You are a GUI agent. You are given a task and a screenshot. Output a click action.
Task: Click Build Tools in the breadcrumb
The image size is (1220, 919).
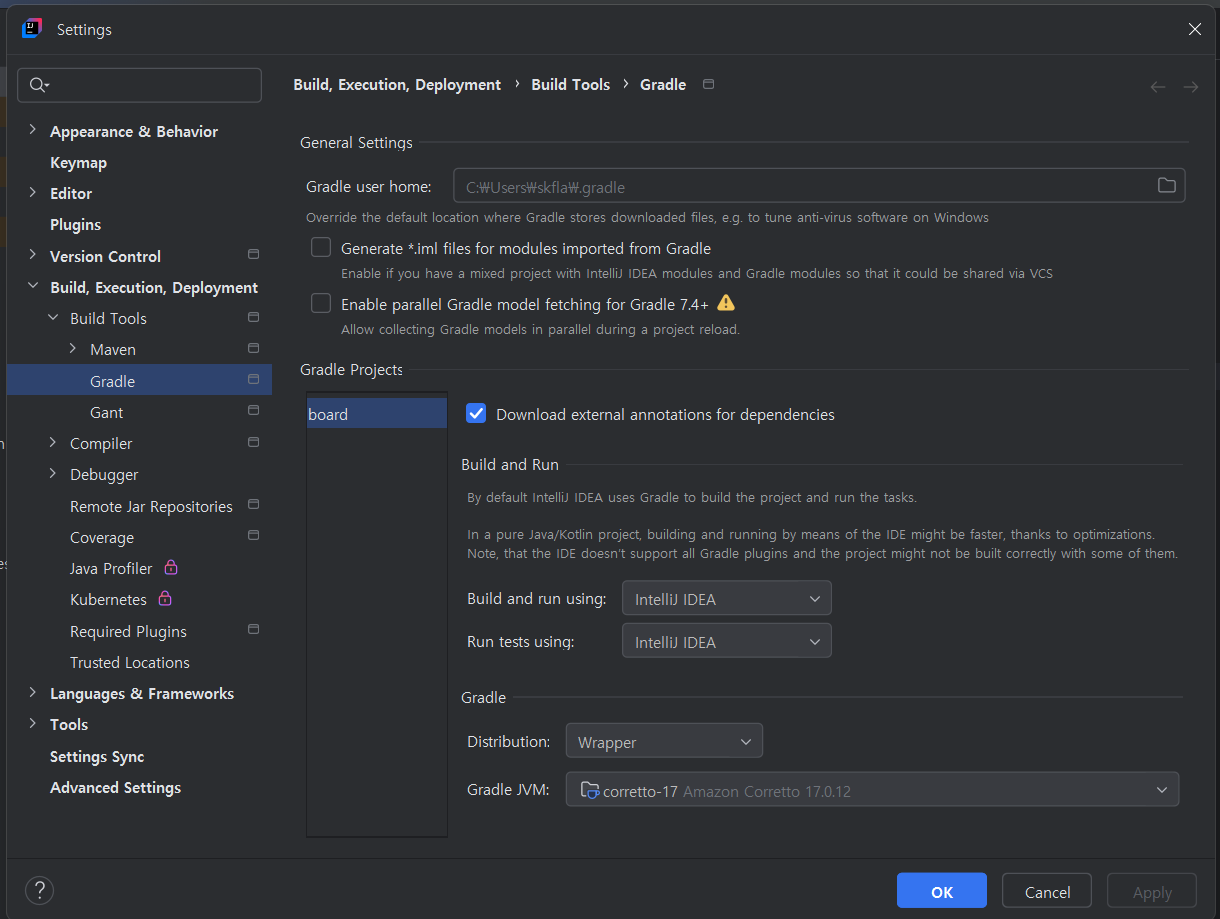click(x=570, y=85)
